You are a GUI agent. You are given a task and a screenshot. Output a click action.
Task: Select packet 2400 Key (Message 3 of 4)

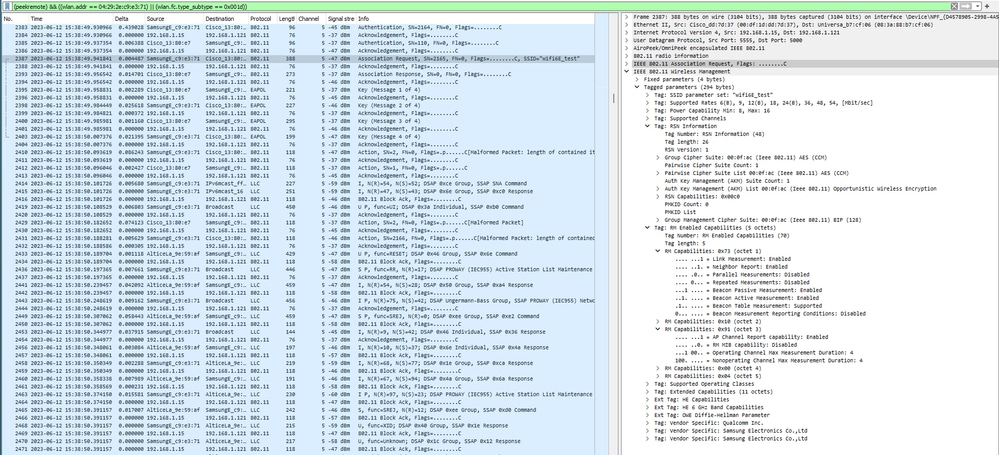tap(298, 120)
